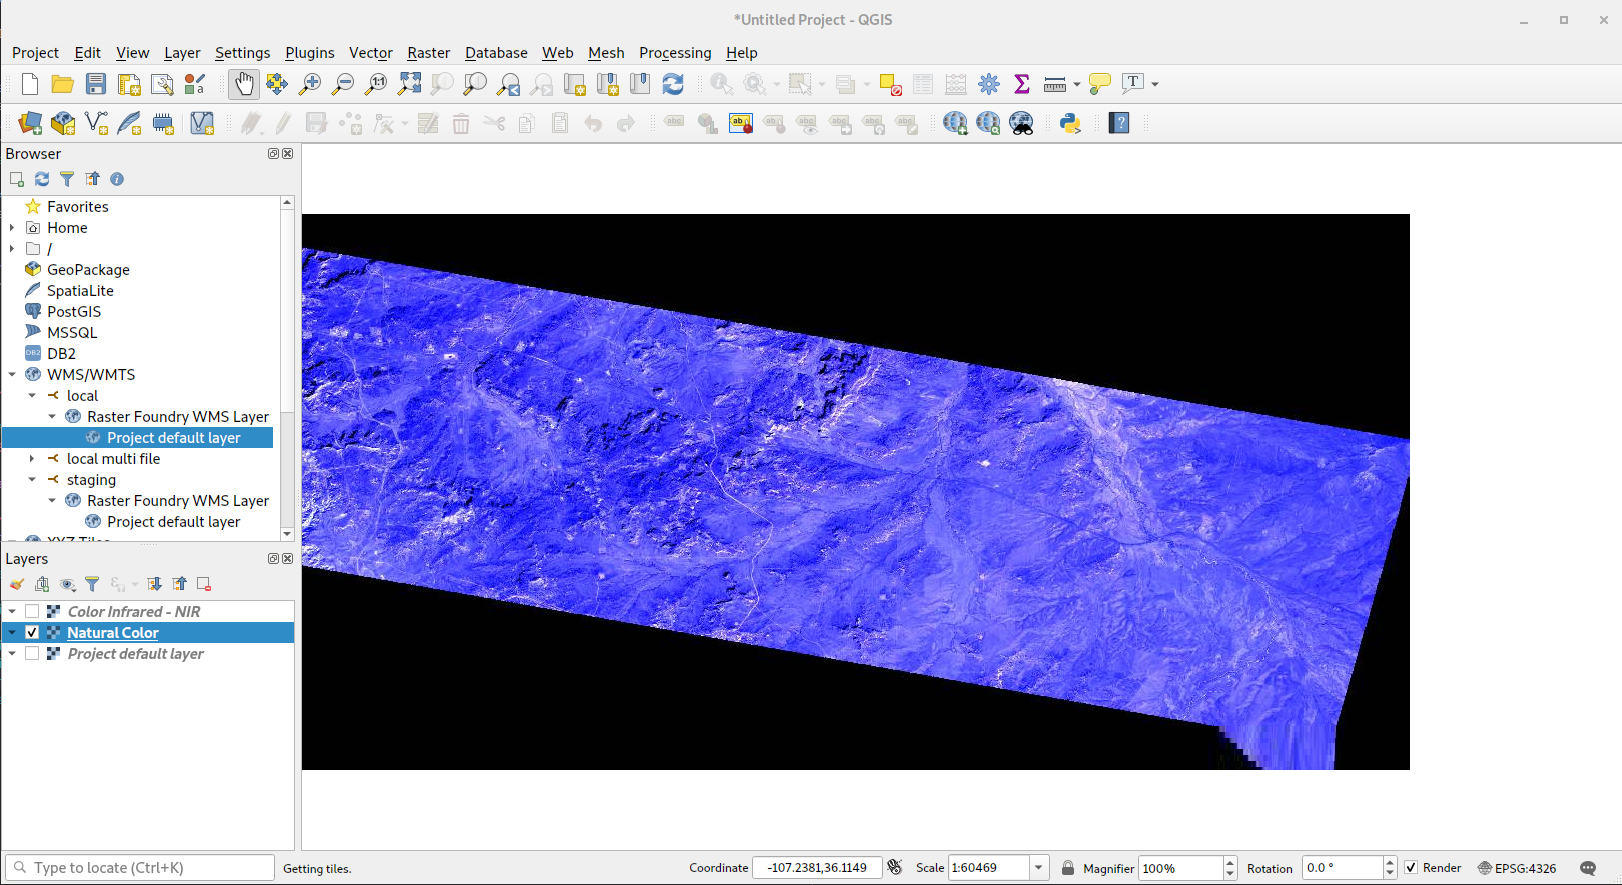Open the Processing Toolbox gear icon
Image resolution: width=1622 pixels, height=885 pixels.
tap(989, 84)
